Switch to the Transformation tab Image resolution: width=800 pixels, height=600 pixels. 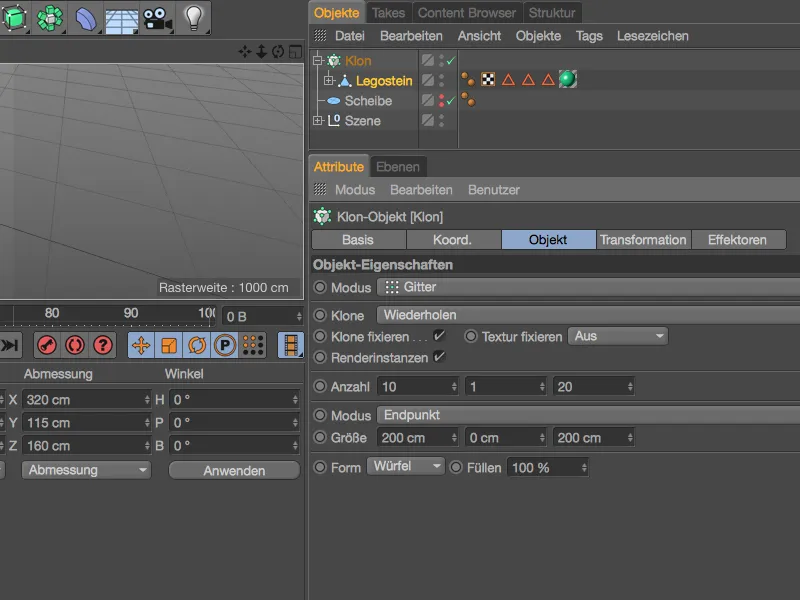[x=643, y=240]
